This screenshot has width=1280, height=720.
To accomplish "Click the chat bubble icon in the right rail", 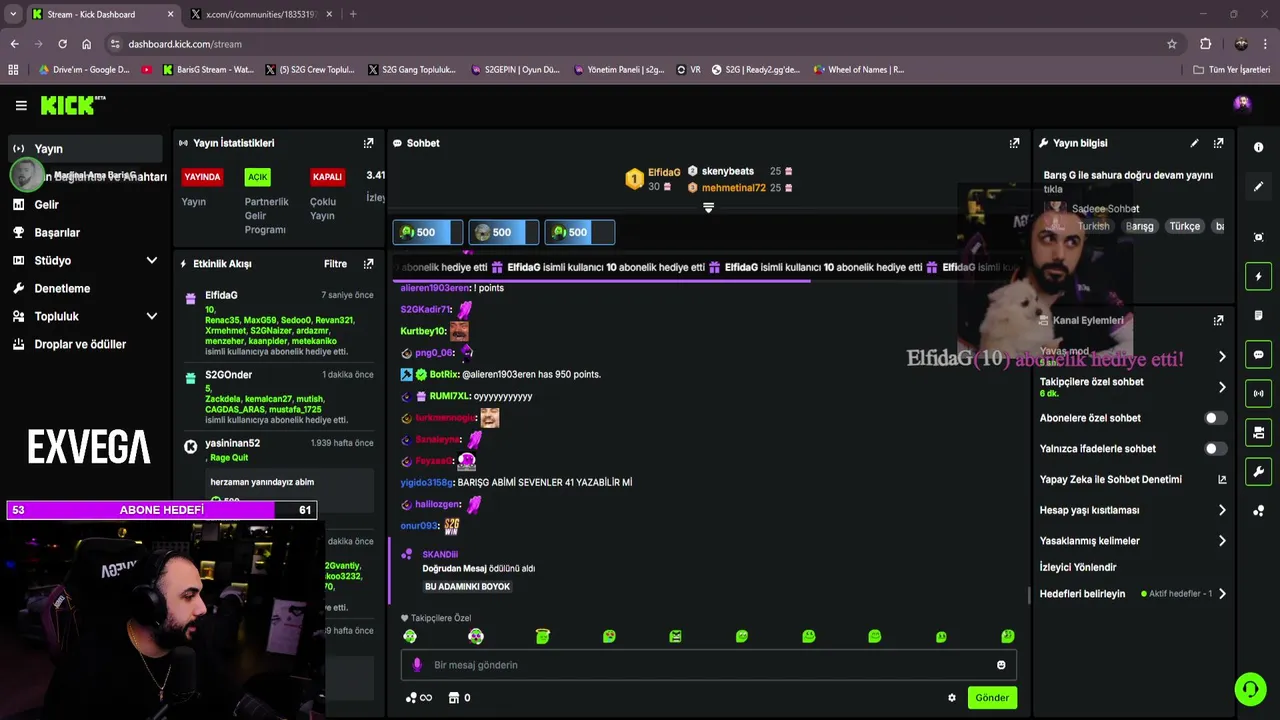I will [1258, 354].
